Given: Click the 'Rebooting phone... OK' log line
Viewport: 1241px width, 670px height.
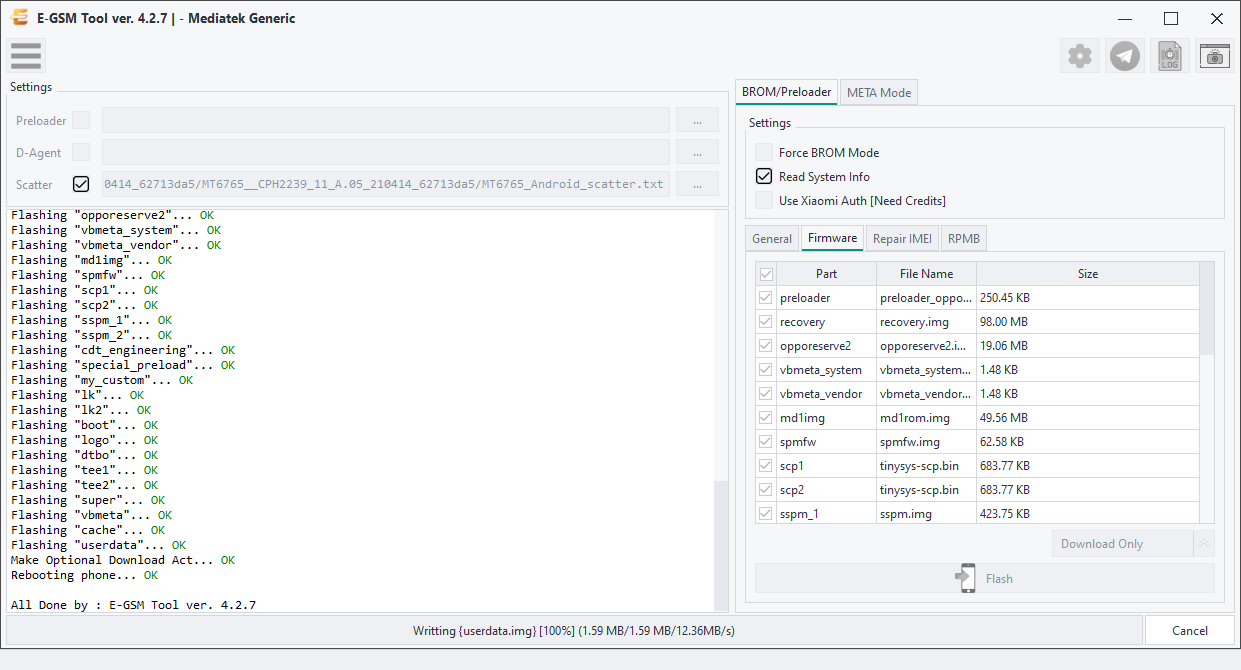Looking at the screenshot, I should click(x=84, y=575).
